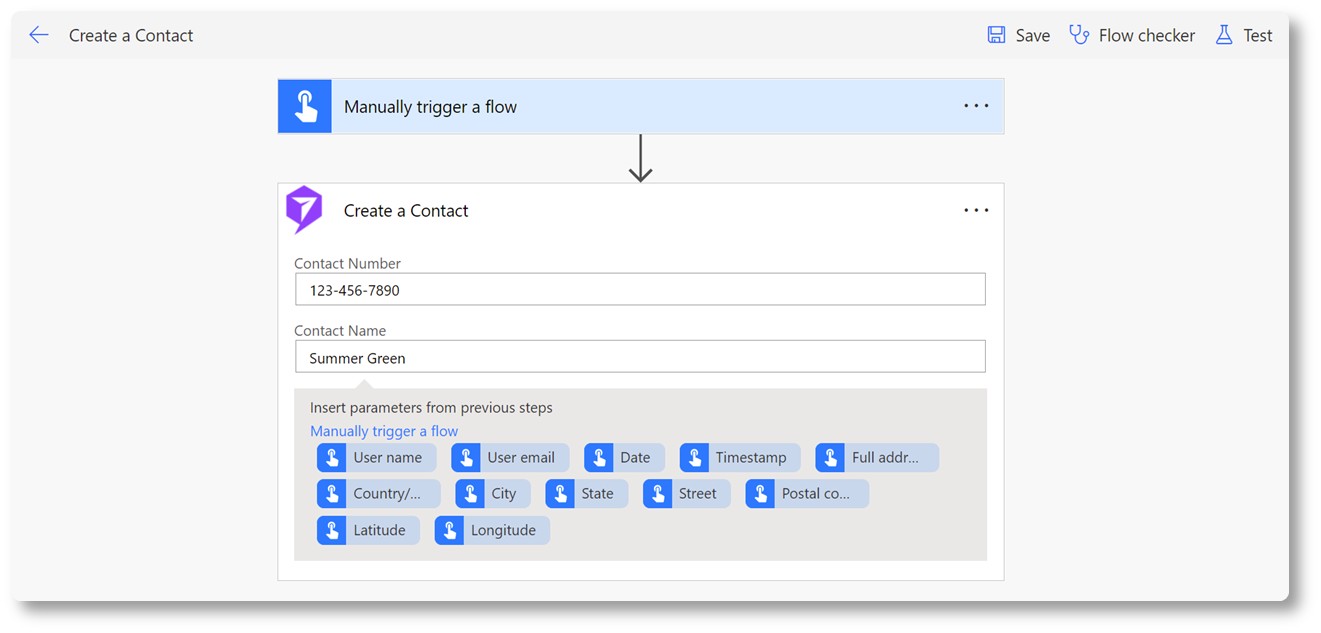Click the Save disk icon
The height and width of the screenshot is (633, 1321).
(x=996, y=35)
